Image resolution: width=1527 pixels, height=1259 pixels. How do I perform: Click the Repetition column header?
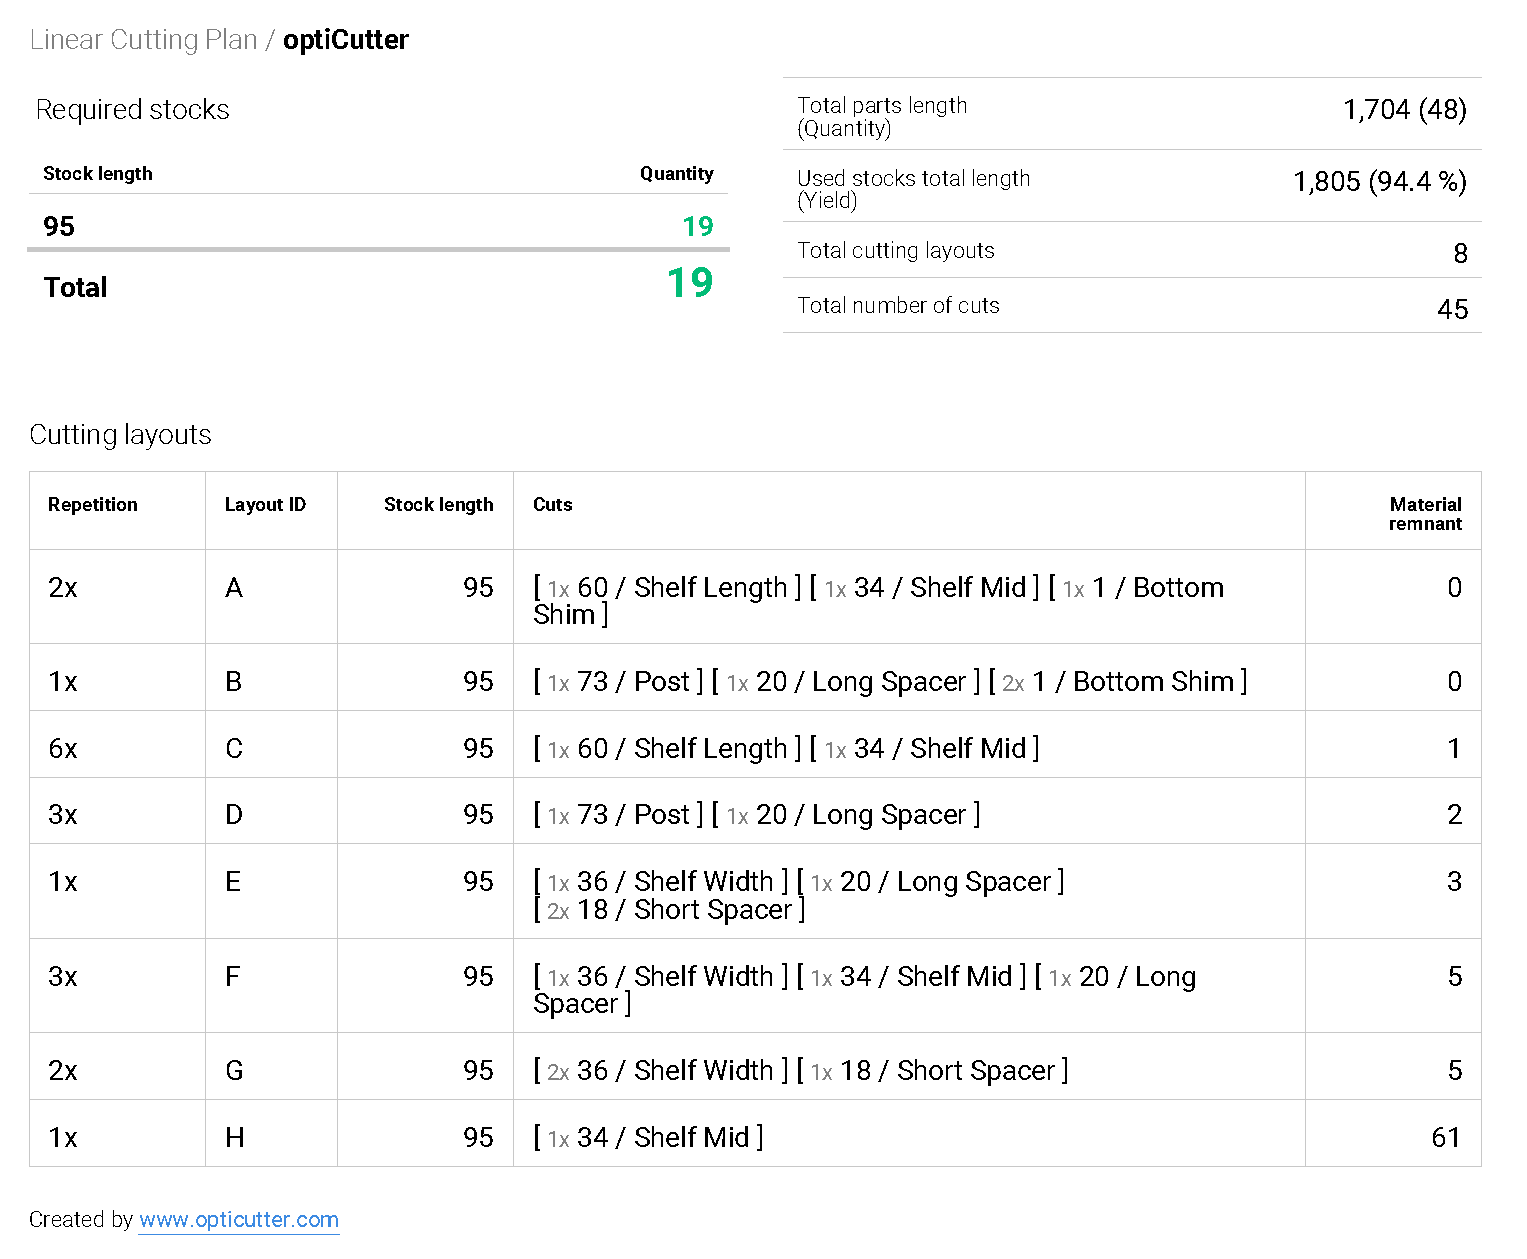point(93,505)
